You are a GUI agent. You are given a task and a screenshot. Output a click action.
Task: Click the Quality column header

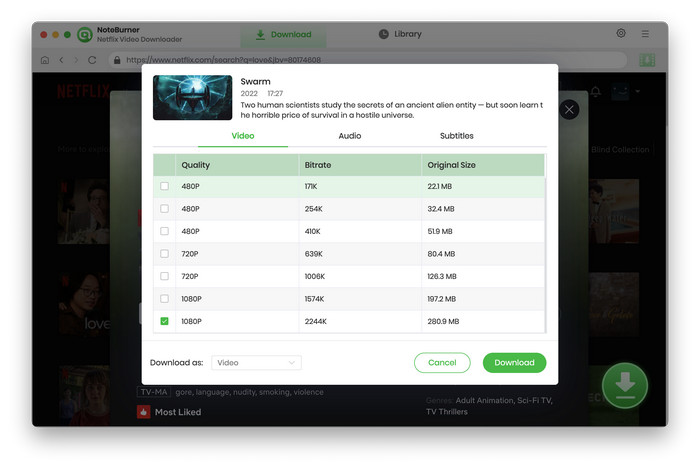(x=237, y=165)
